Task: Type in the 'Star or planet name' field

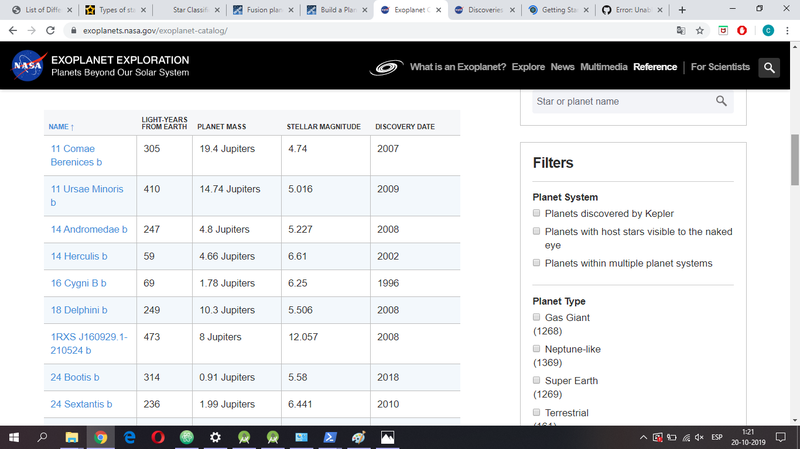Action: point(620,101)
